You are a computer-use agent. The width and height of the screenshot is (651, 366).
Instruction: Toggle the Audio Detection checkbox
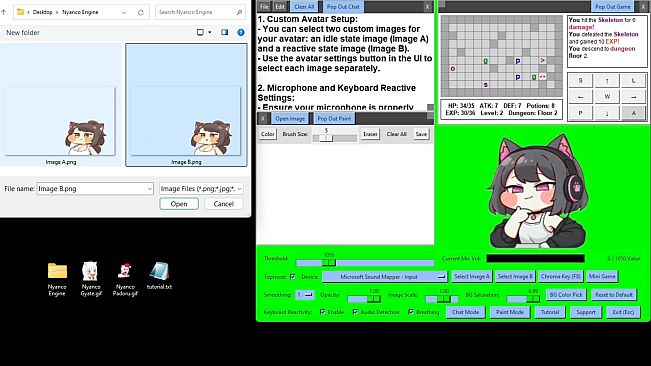point(355,312)
